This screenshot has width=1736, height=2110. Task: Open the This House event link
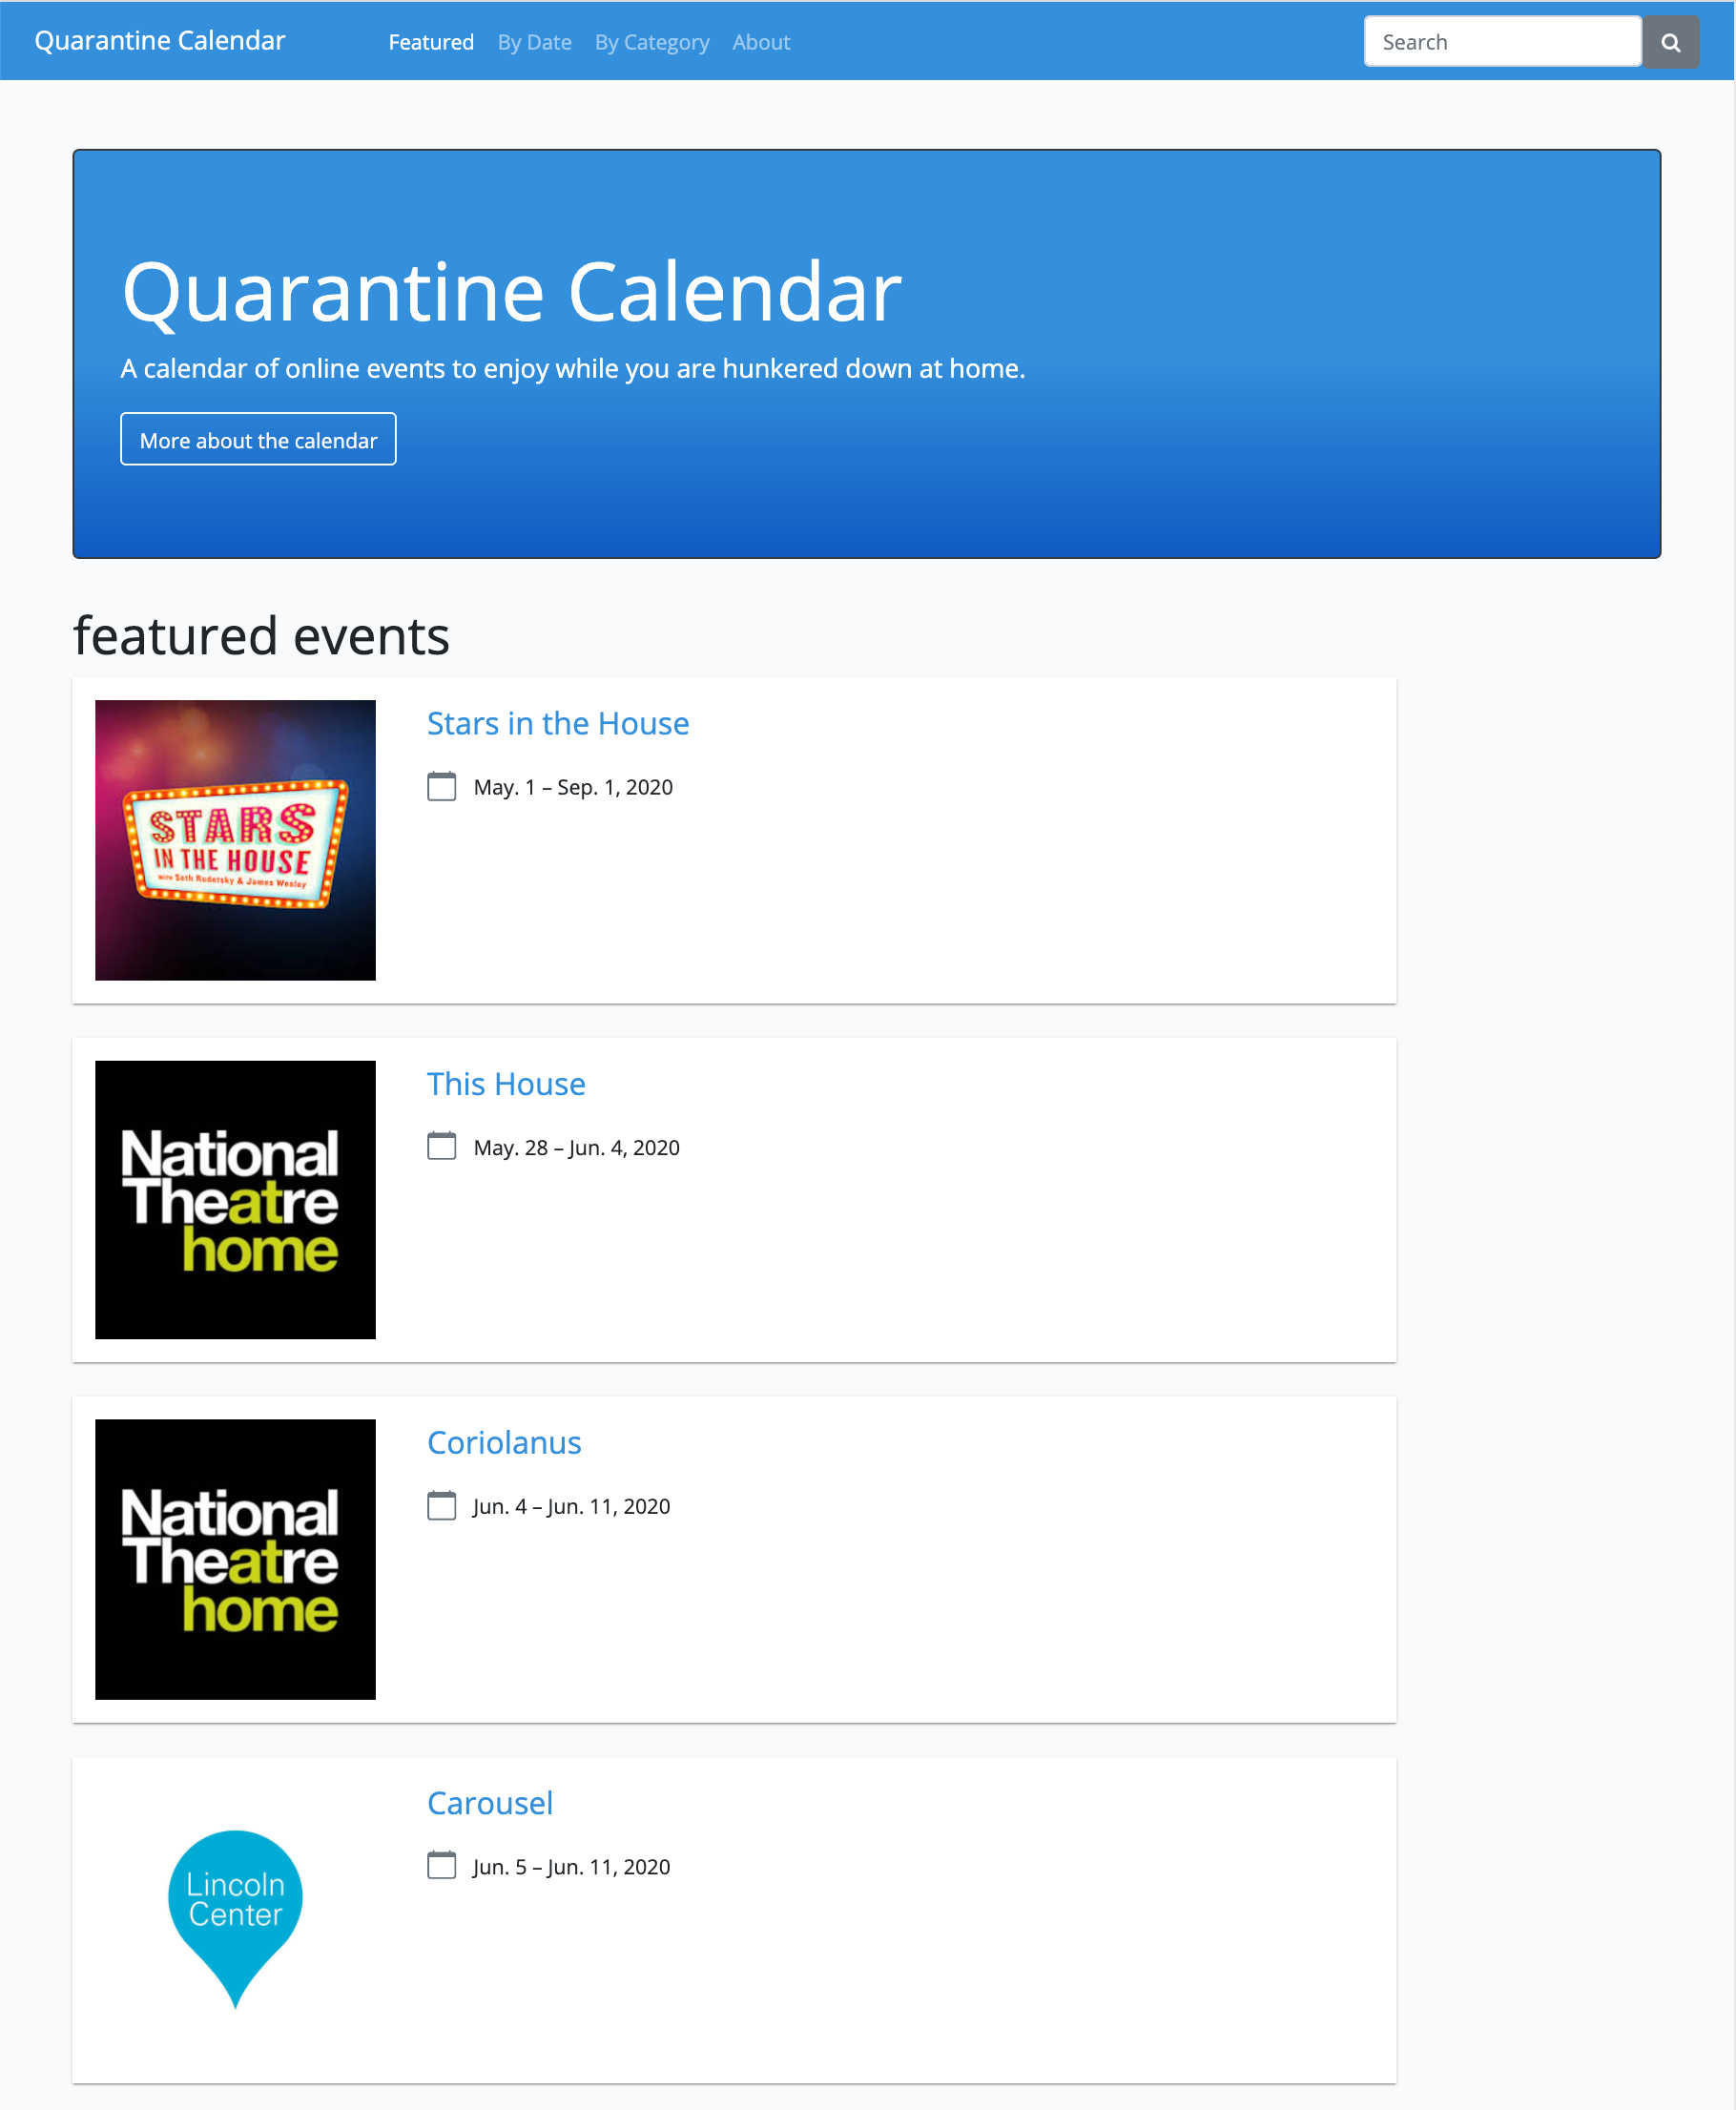[x=506, y=1083]
